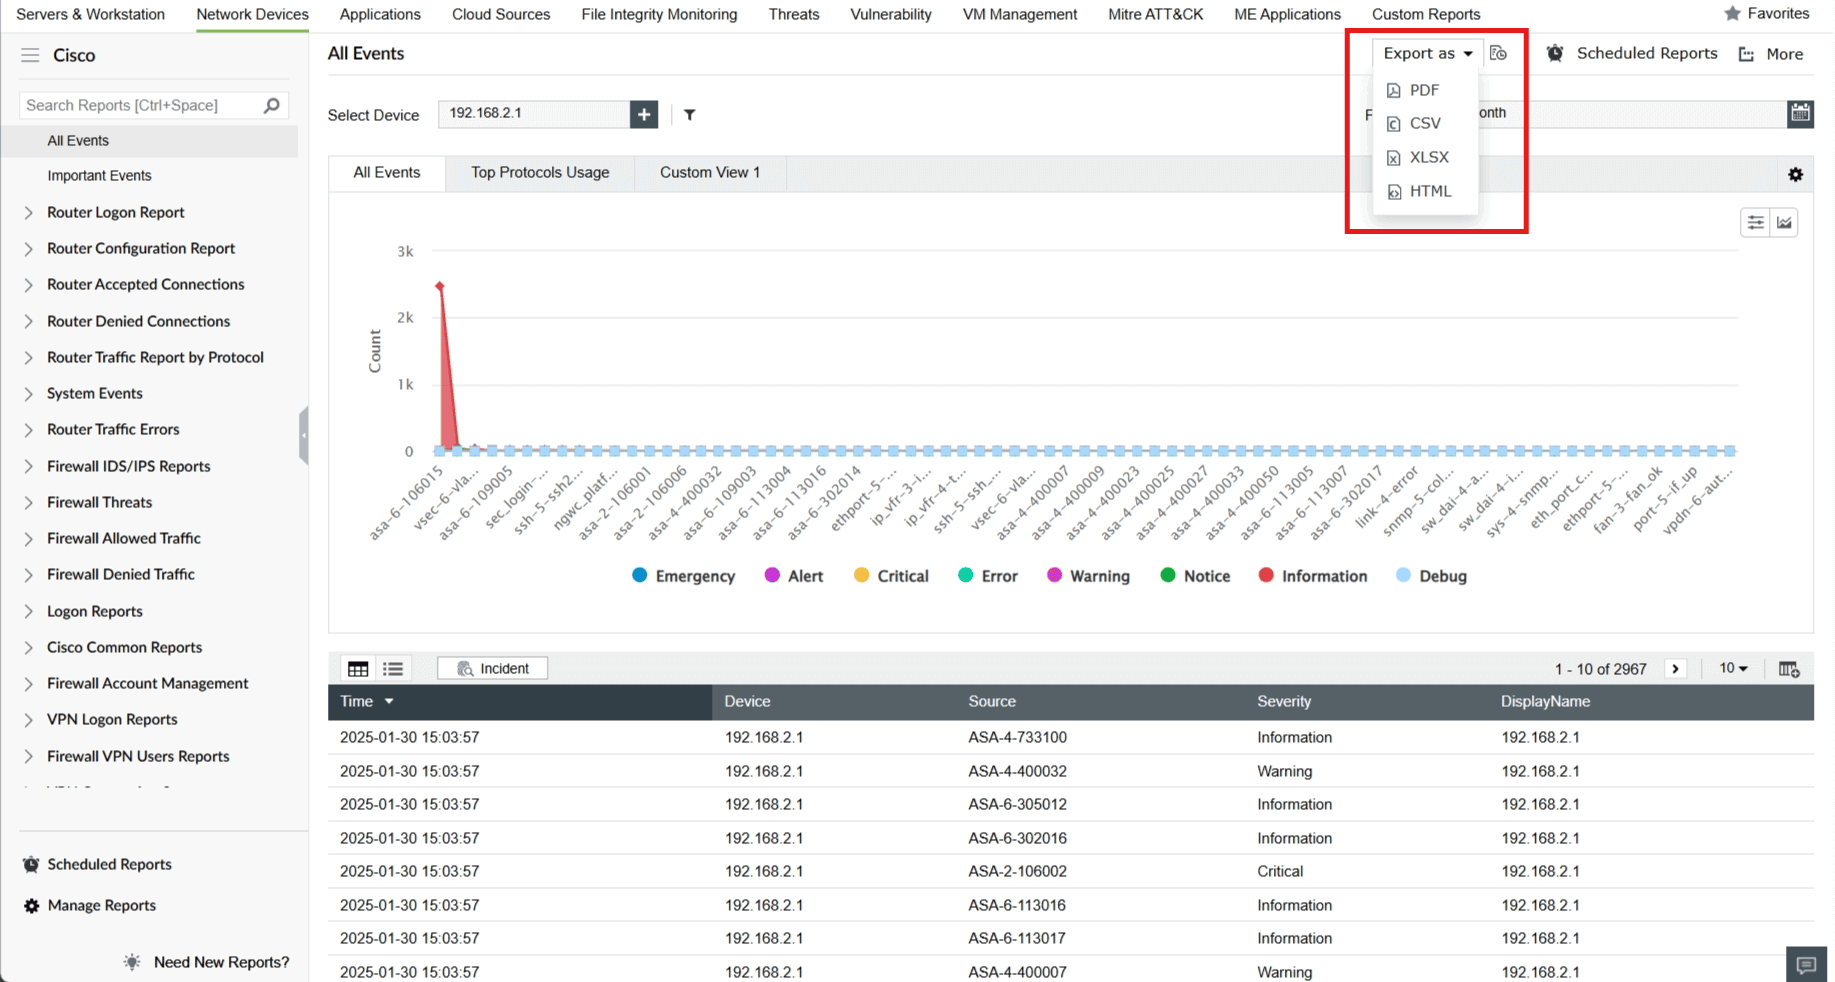Image resolution: width=1835 pixels, height=982 pixels.
Task: Toggle Information severity in chart legend
Action: [x=1312, y=575]
